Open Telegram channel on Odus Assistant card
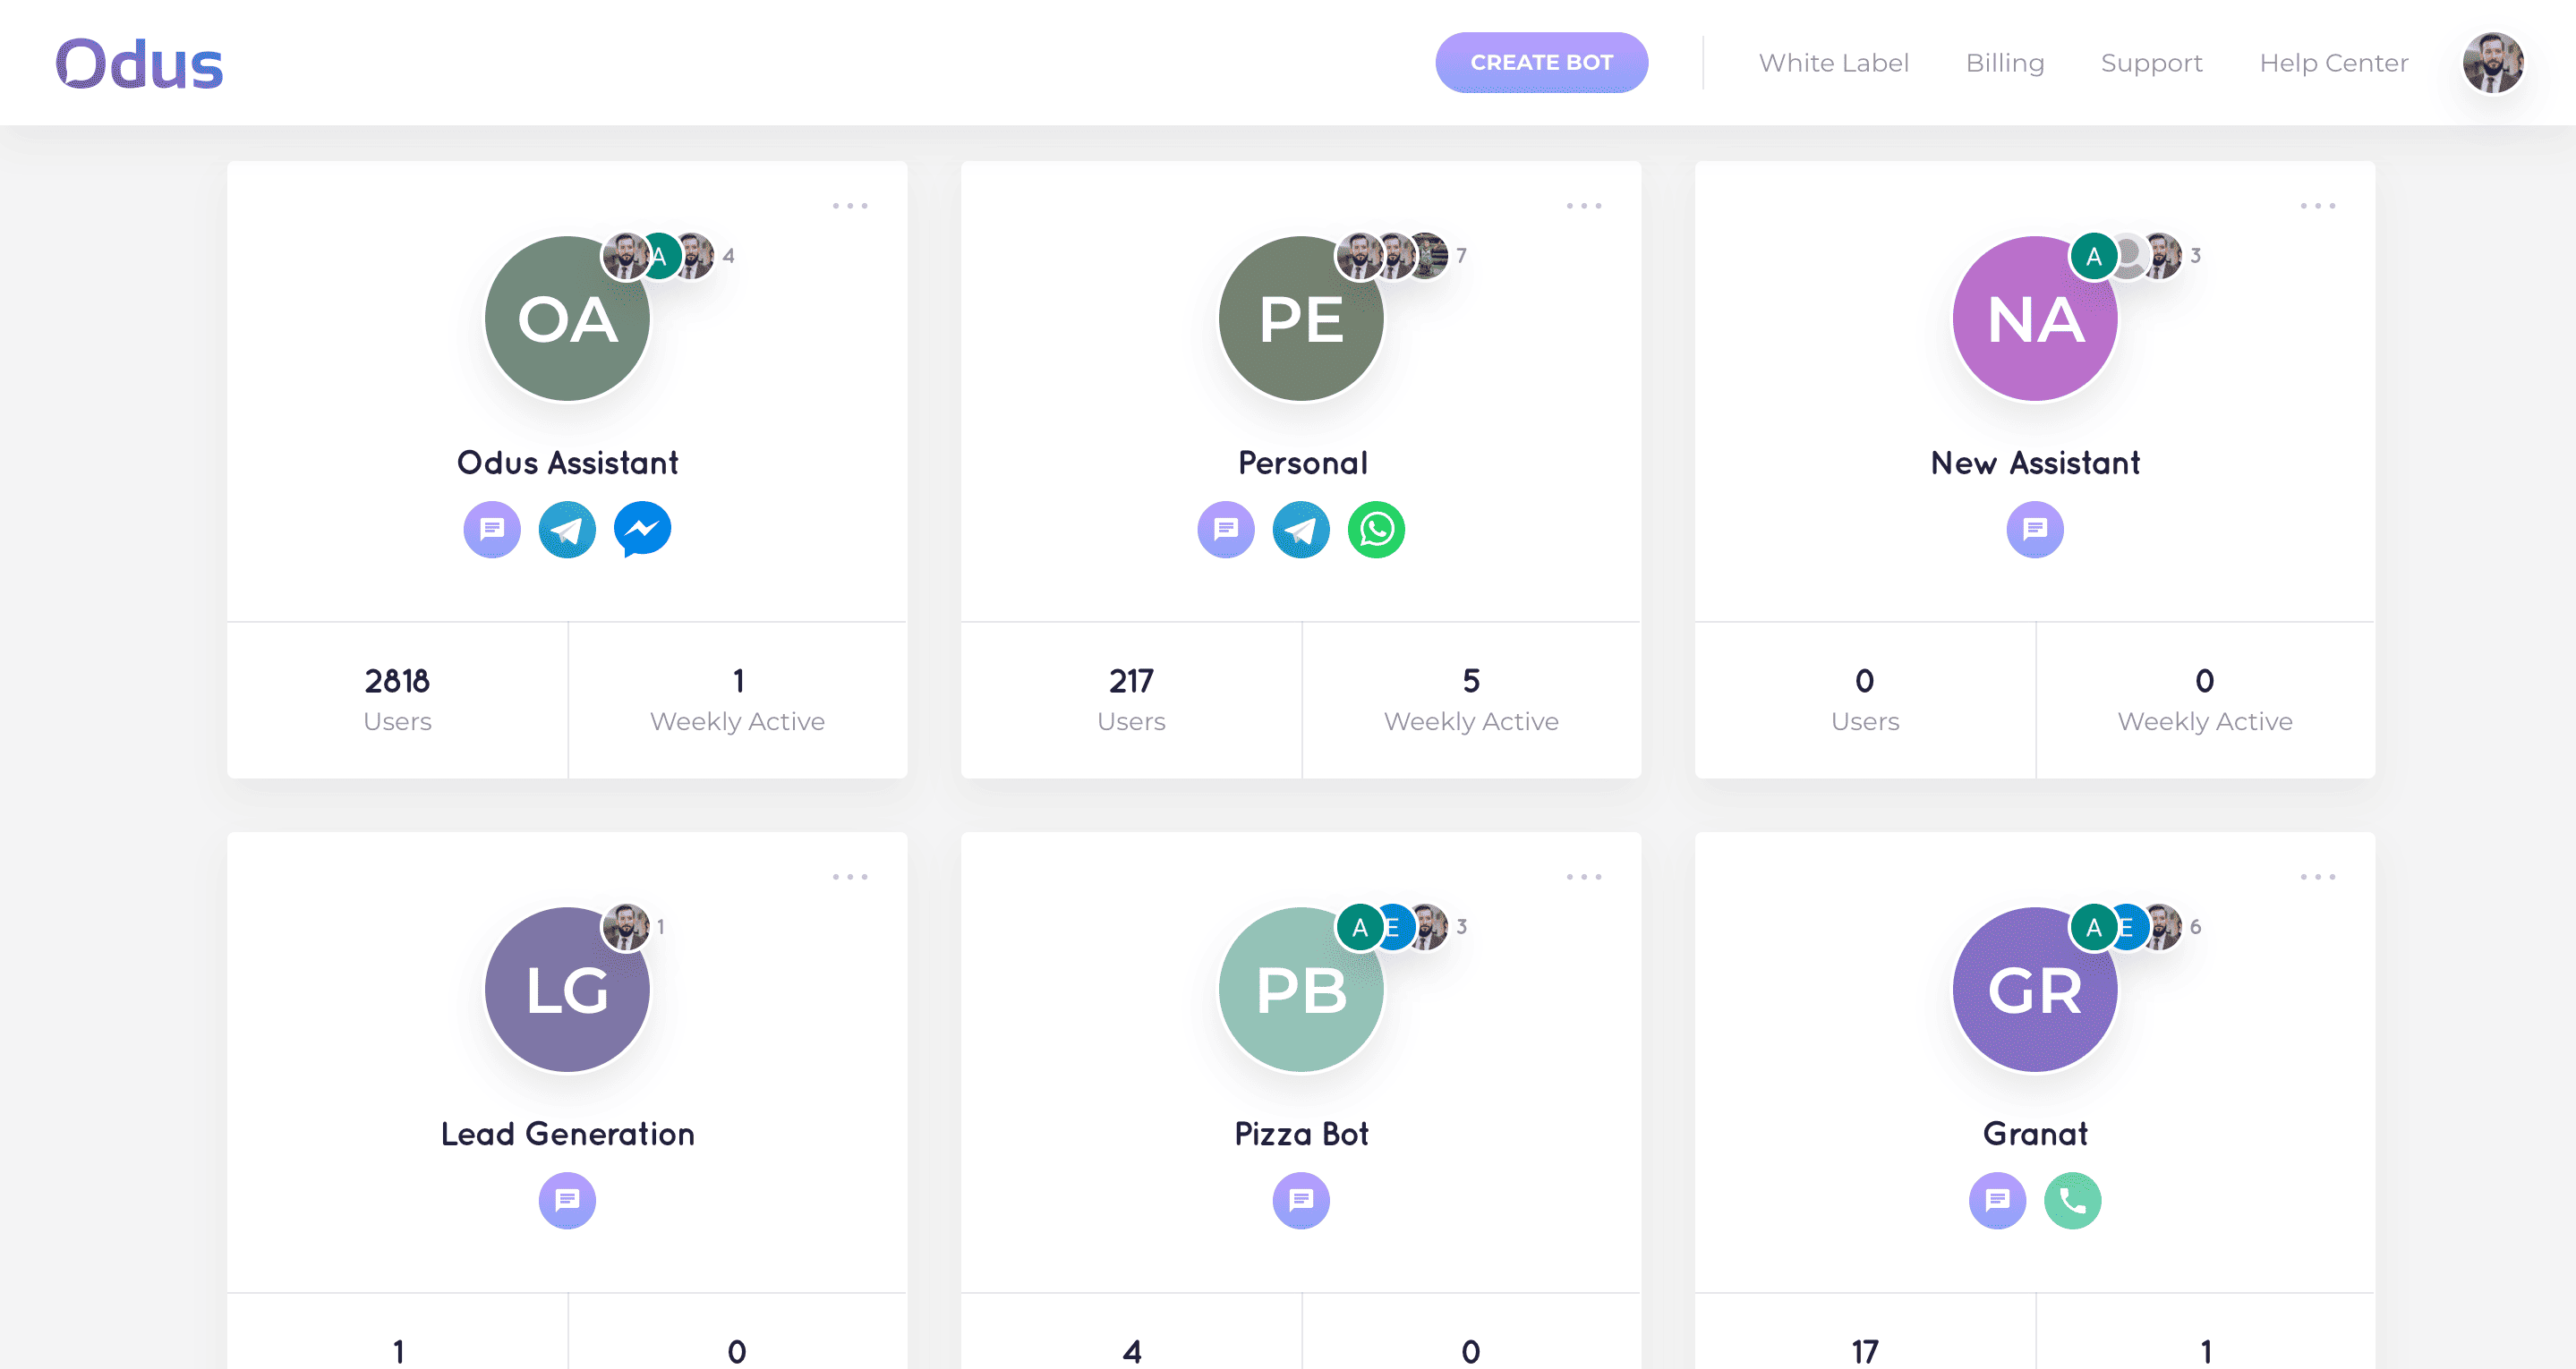 coord(567,529)
